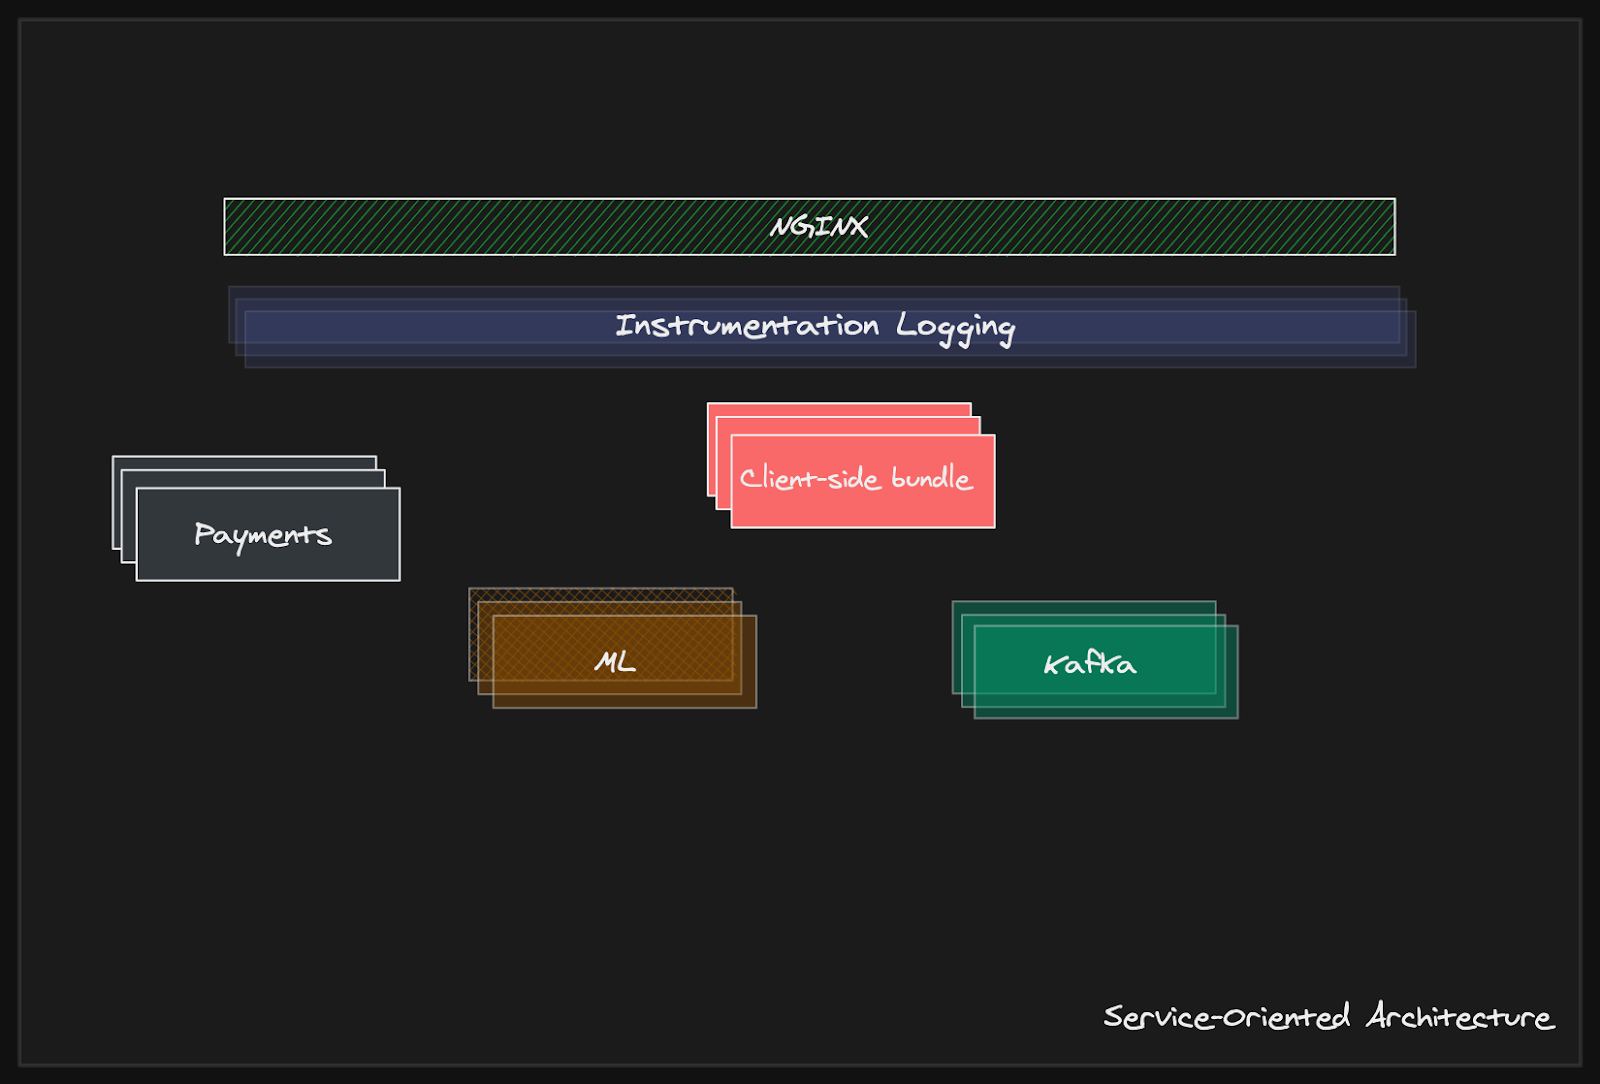
Task: Click the Payments service box
Action: [x=256, y=518]
